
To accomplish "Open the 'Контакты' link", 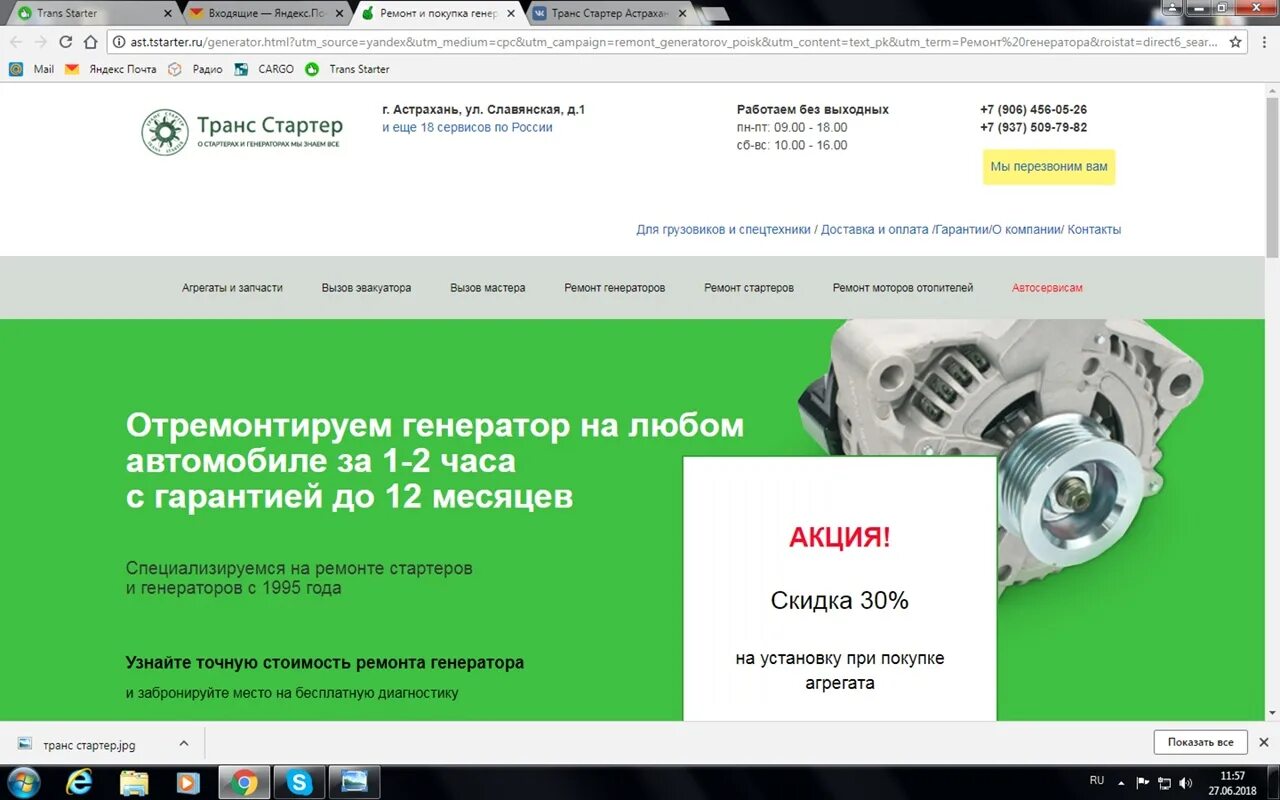I will [x=1094, y=229].
